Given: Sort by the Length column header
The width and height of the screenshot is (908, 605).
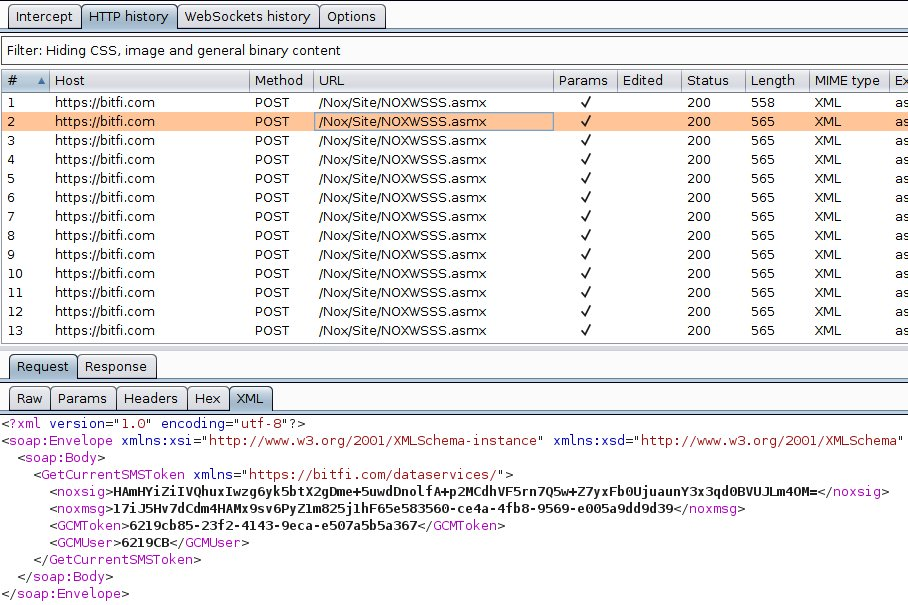Looking at the screenshot, I should 777,80.
